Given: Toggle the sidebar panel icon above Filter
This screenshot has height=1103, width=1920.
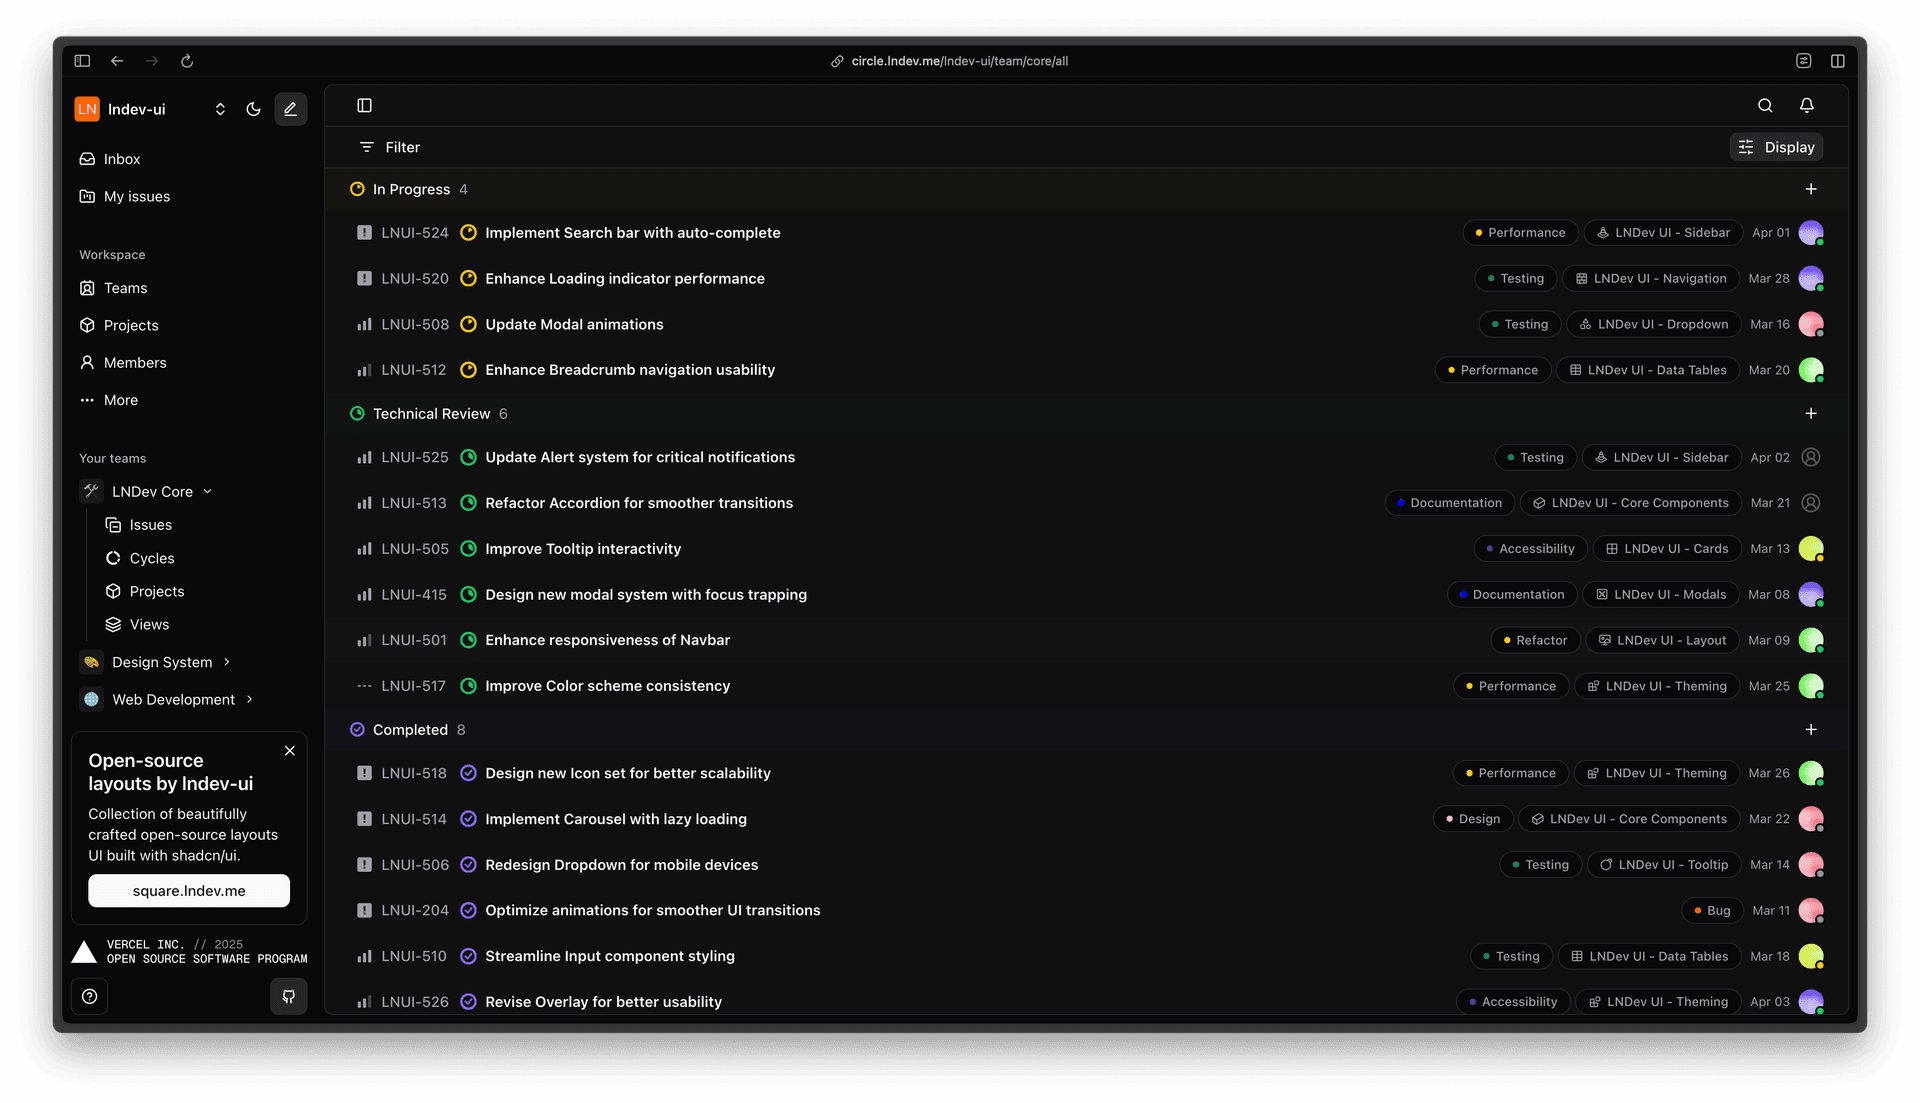Looking at the screenshot, I should (x=364, y=106).
